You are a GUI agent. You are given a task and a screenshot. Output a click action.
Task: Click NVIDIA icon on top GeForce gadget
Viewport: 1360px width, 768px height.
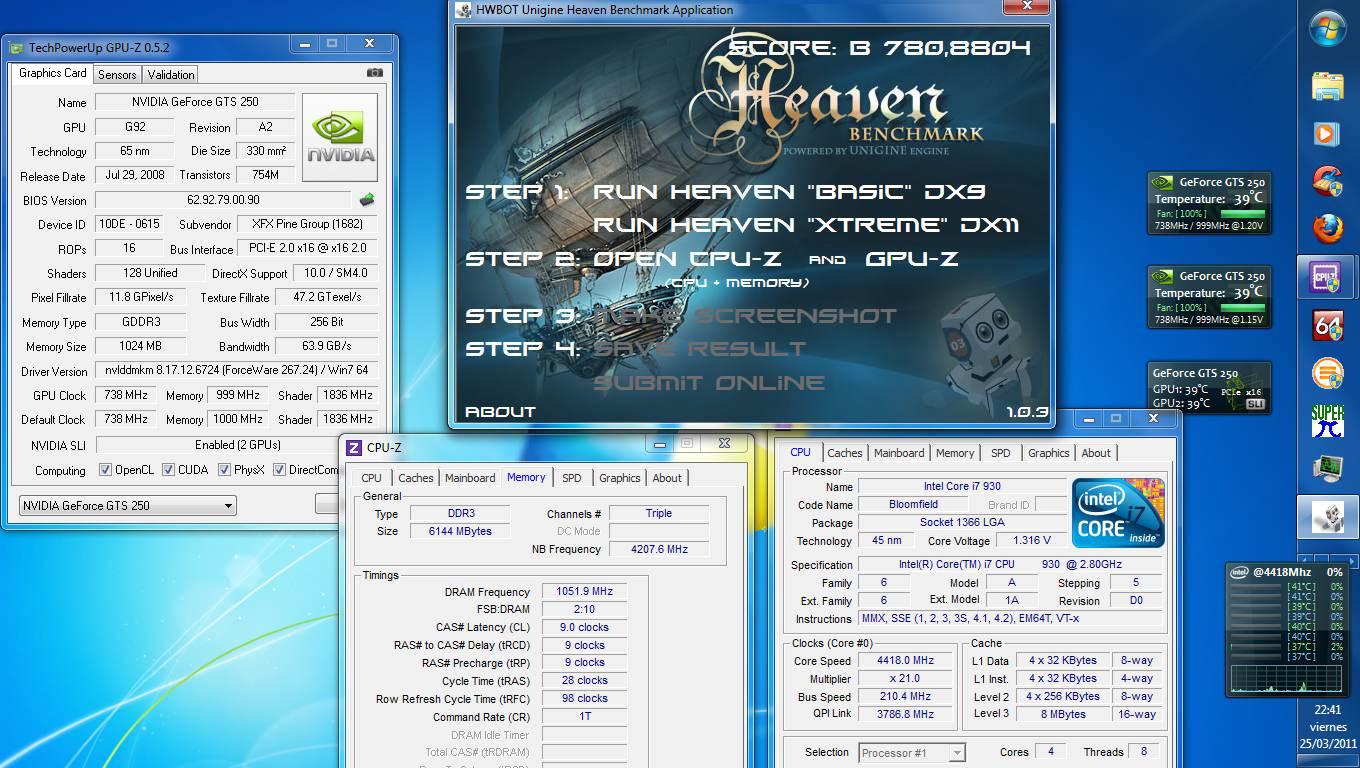(x=1162, y=182)
